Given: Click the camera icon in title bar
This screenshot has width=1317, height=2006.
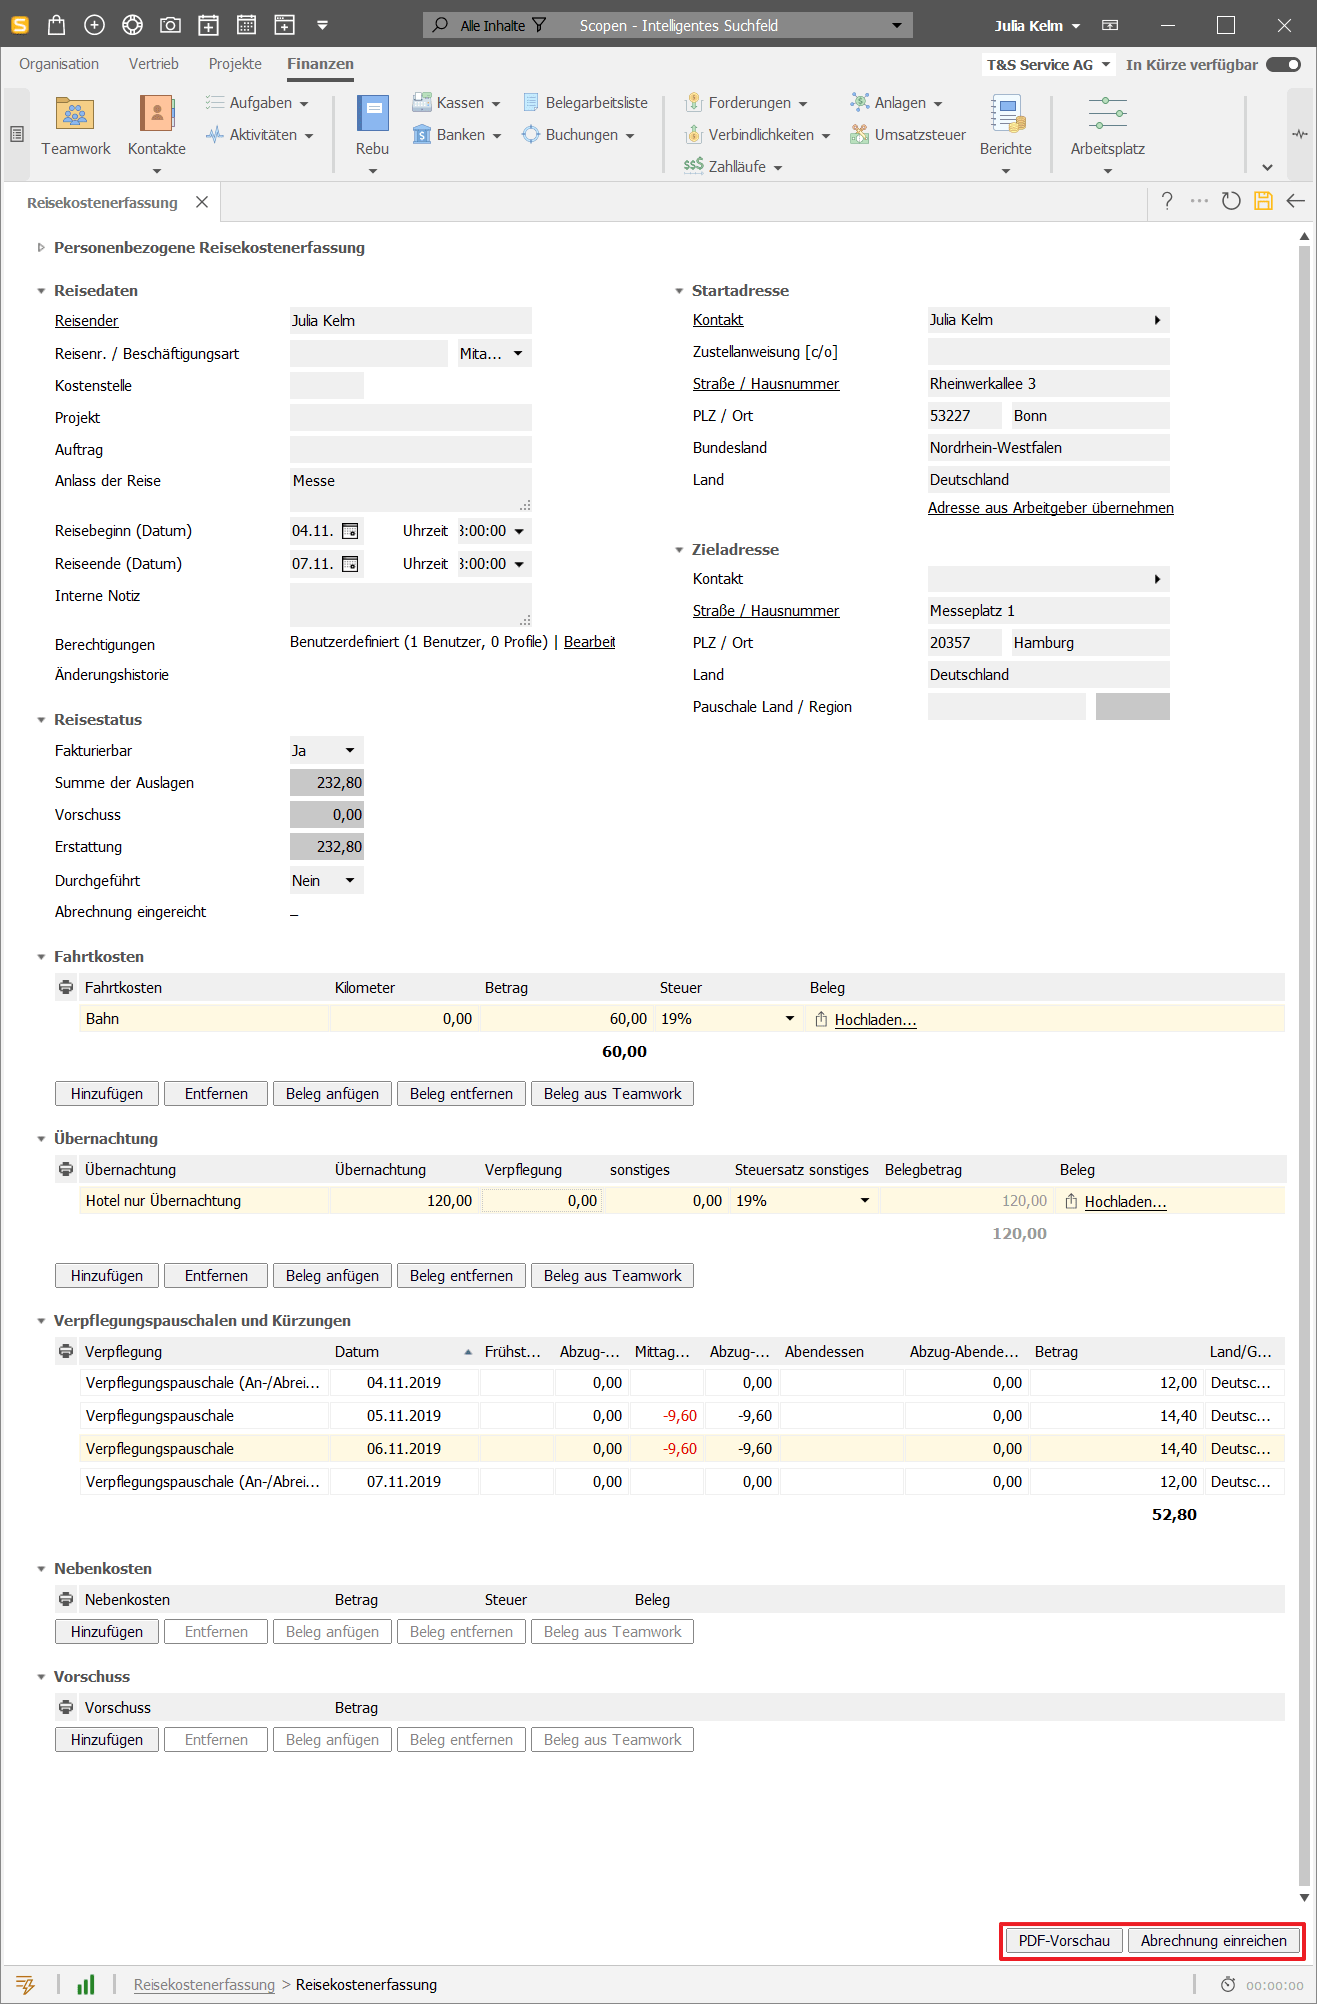Looking at the screenshot, I should coord(170,25).
